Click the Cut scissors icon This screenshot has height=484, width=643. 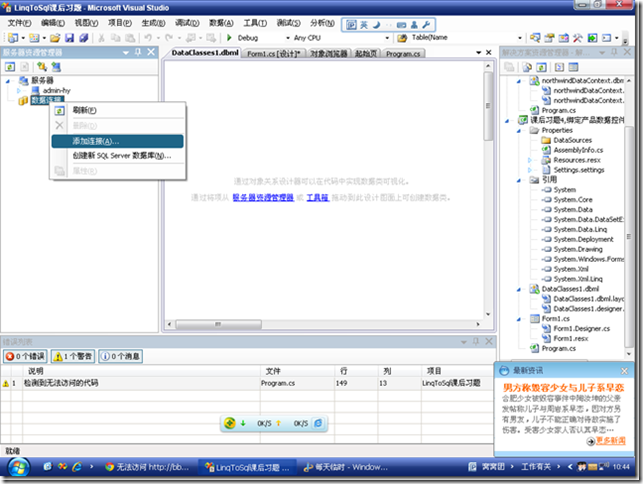(x=101, y=38)
